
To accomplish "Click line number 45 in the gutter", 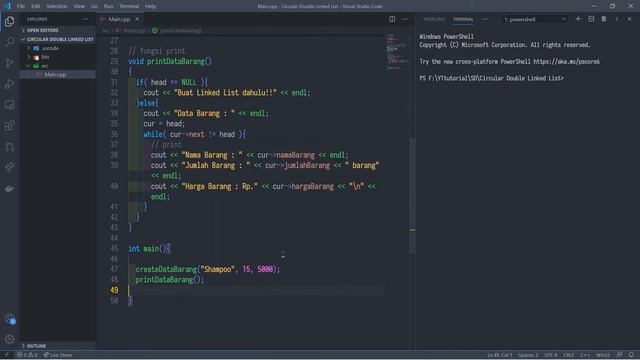I will (x=113, y=249).
